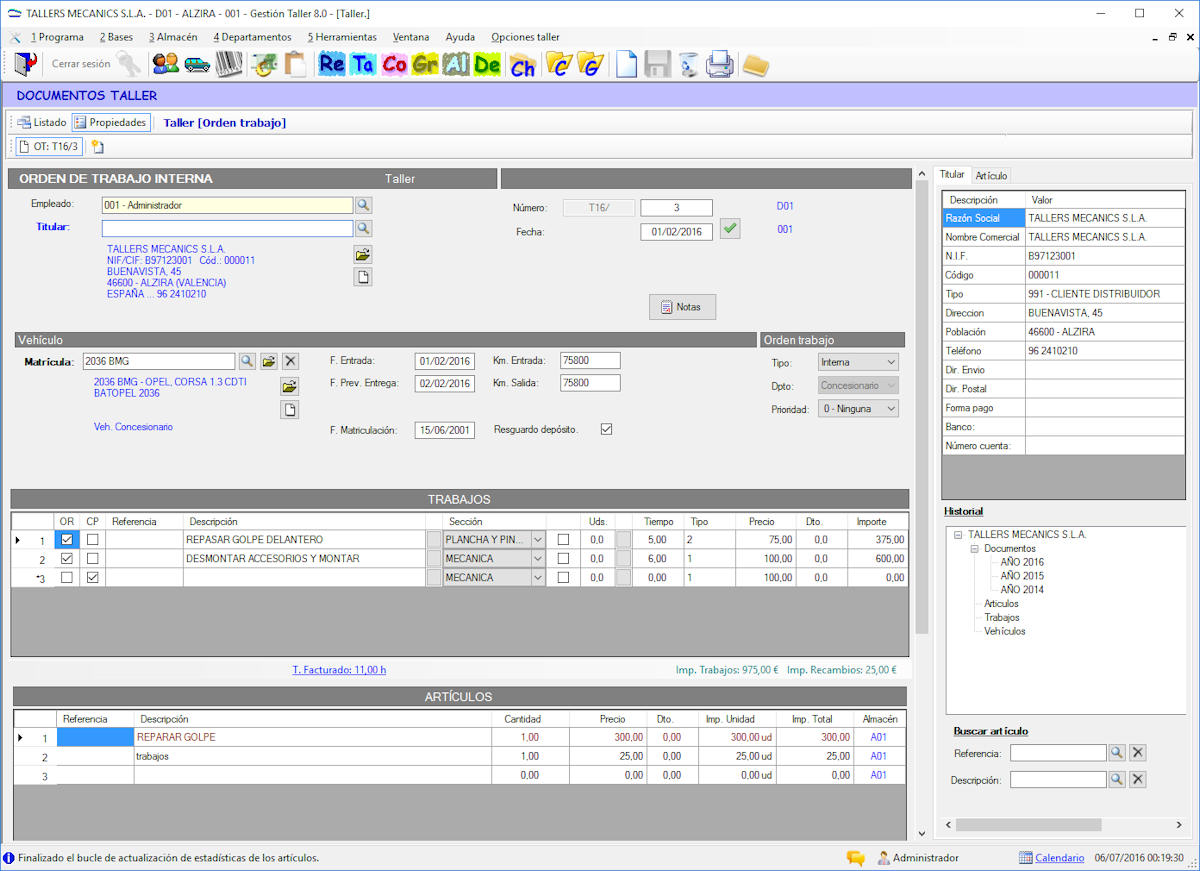
Task: Open the customers (people) toolbar icon
Action: click(165, 64)
